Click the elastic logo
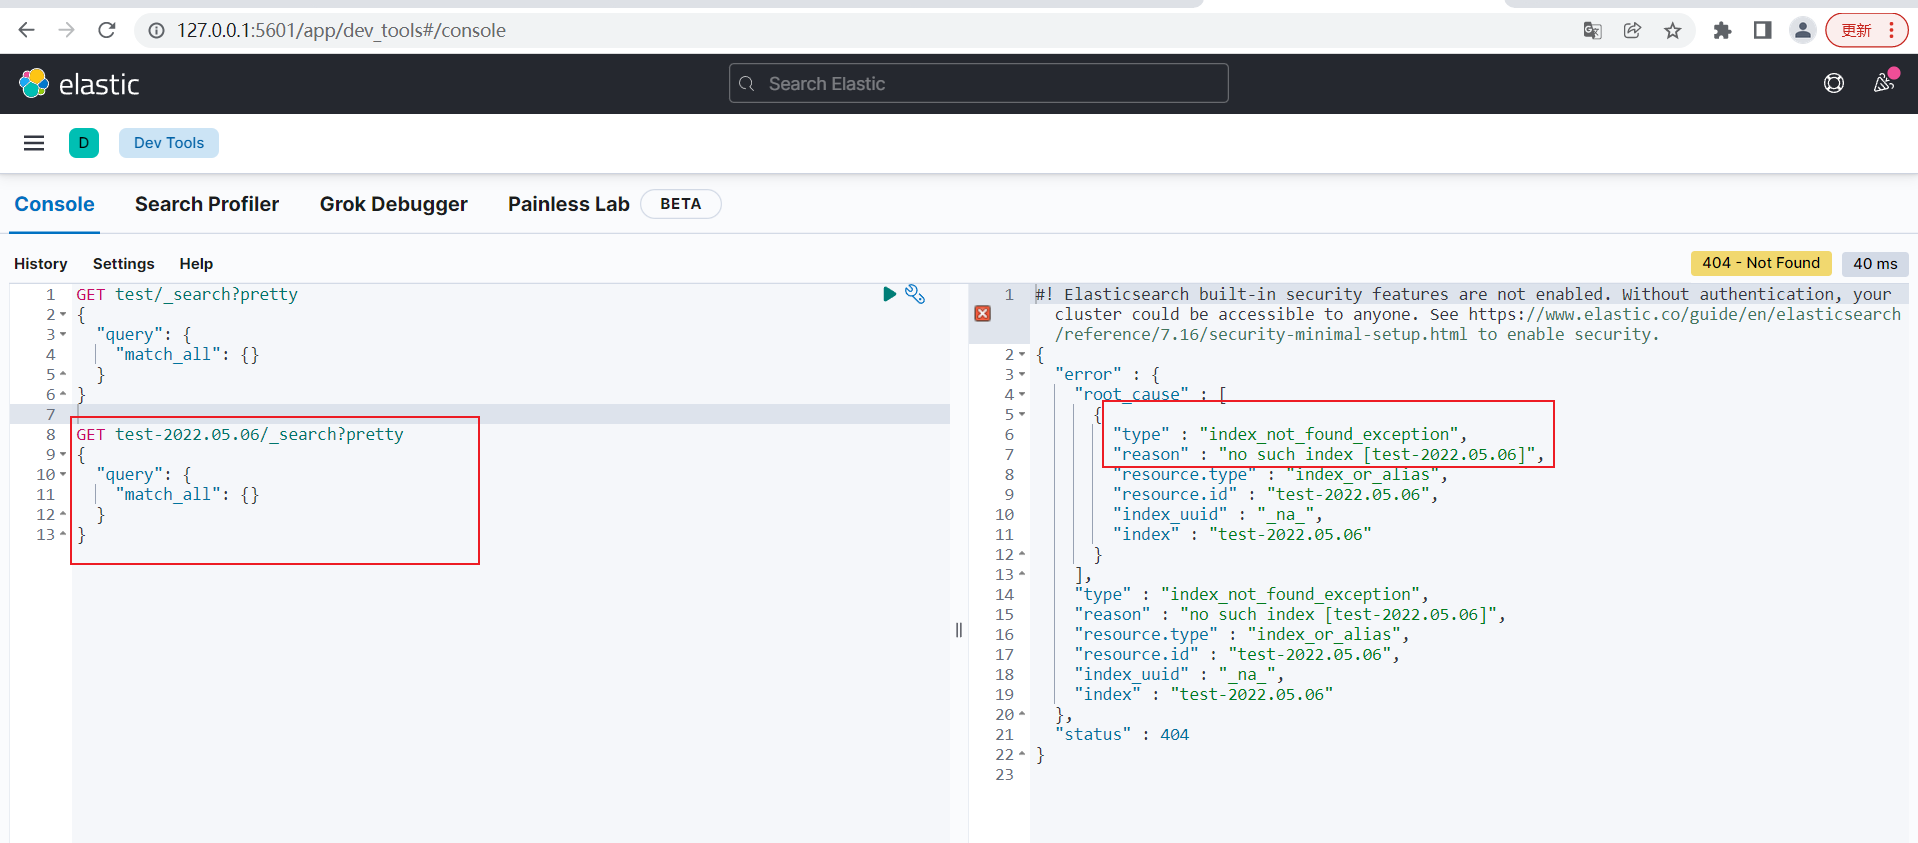1918x843 pixels. (x=79, y=84)
